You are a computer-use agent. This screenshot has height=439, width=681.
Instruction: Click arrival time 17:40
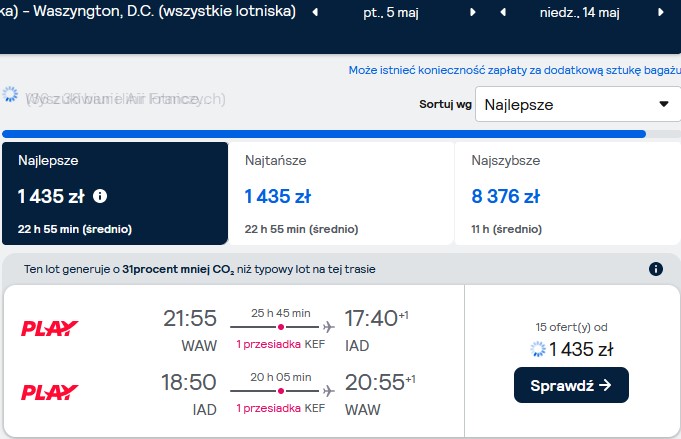[x=371, y=318]
